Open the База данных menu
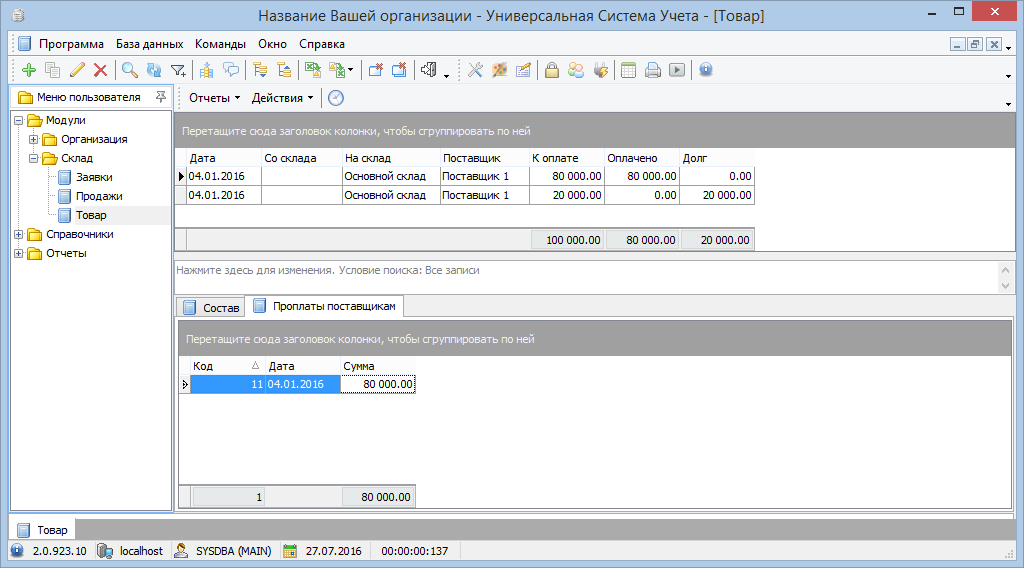 tap(149, 44)
